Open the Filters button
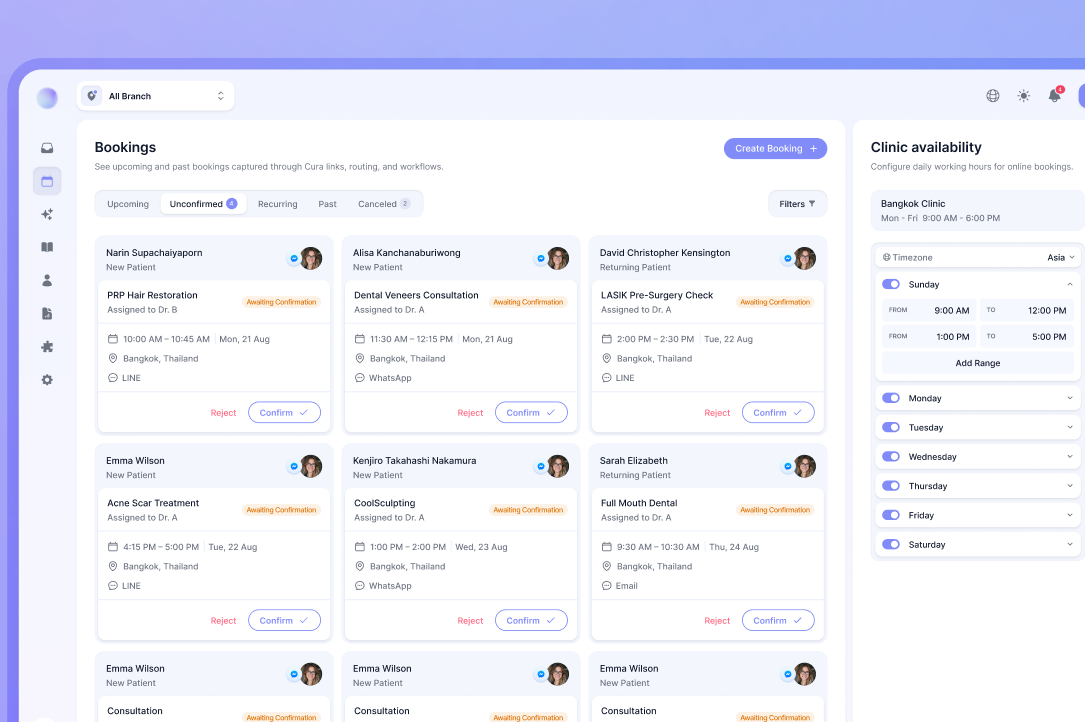The width and height of the screenshot is (1085, 722). pyautogui.click(x=798, y=204)
